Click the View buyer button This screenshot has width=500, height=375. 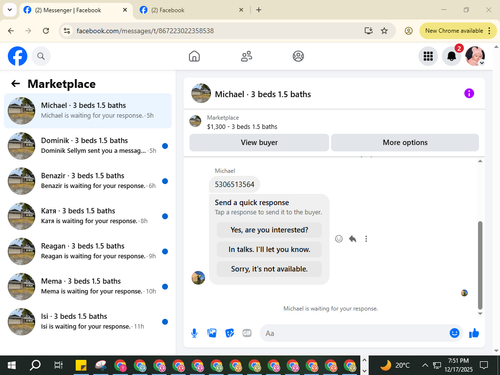click(259, 142)
